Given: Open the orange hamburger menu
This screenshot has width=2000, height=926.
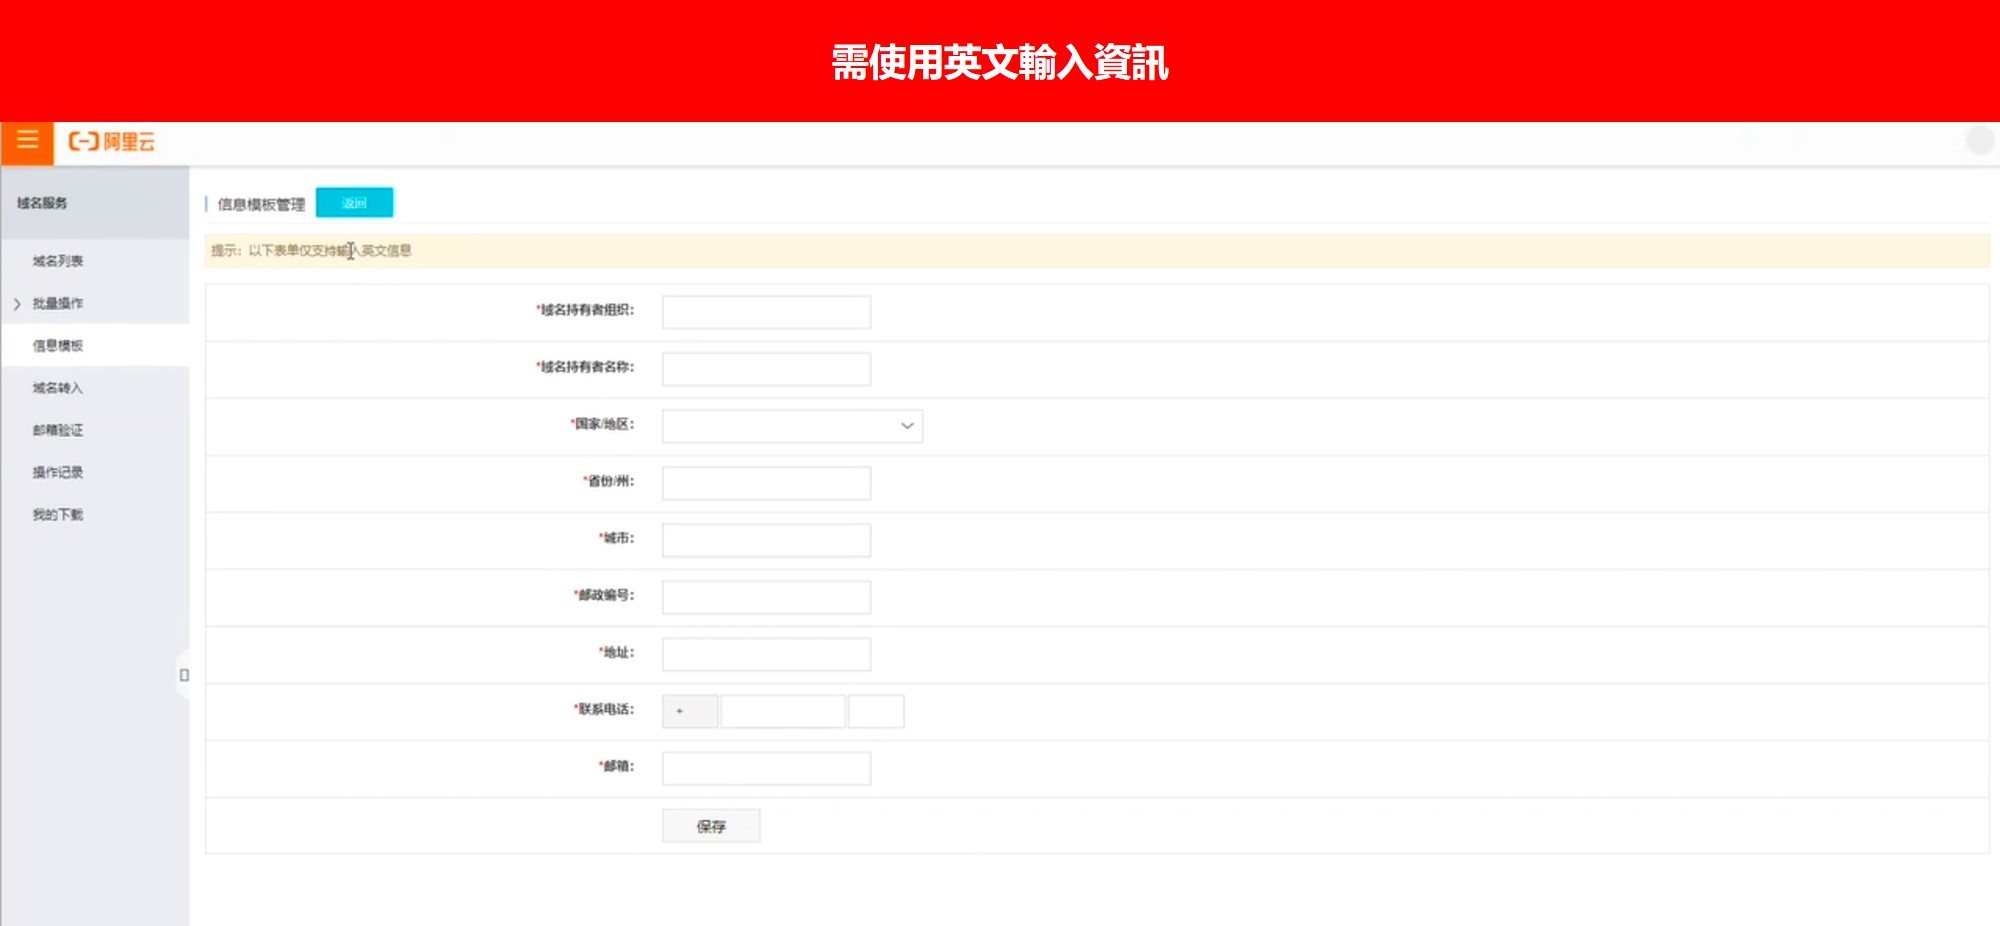Looking at the screenshot, I should point(27,141).
